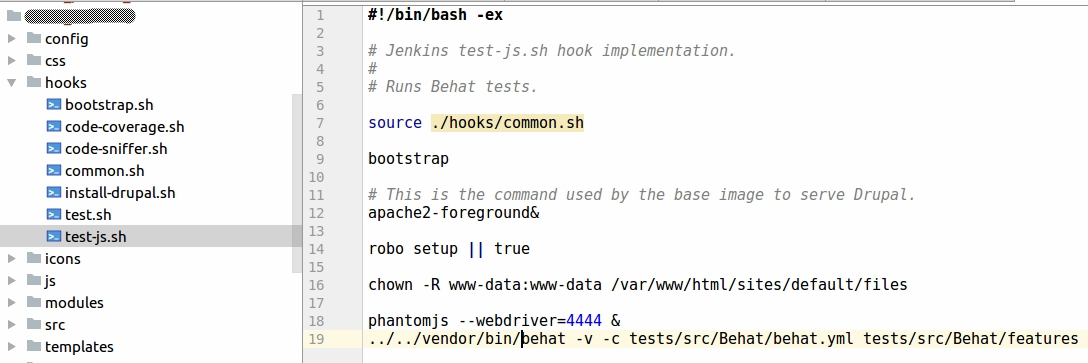Screen dimensions: 1088x363
Task: Open the src folder entry
Action: [x=55, y=324]
